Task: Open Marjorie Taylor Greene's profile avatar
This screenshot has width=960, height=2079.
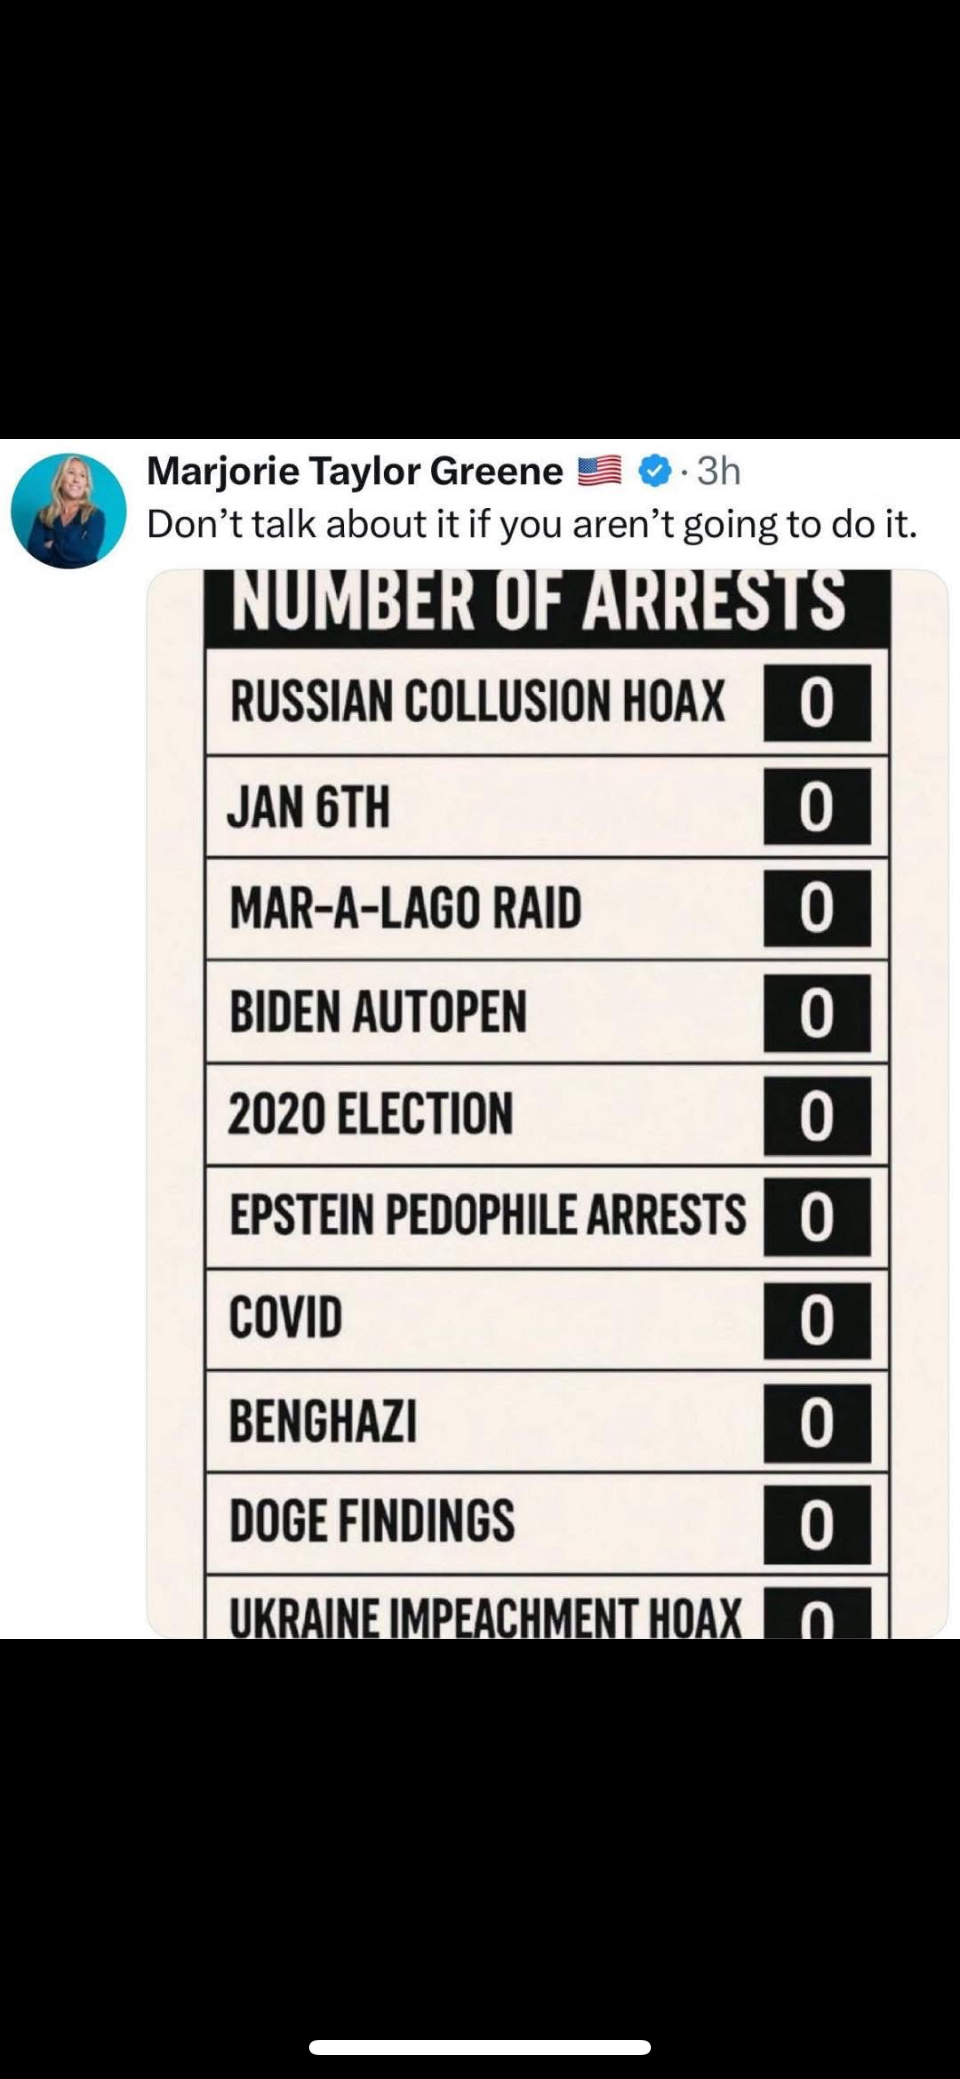Action: coord(68,510)
